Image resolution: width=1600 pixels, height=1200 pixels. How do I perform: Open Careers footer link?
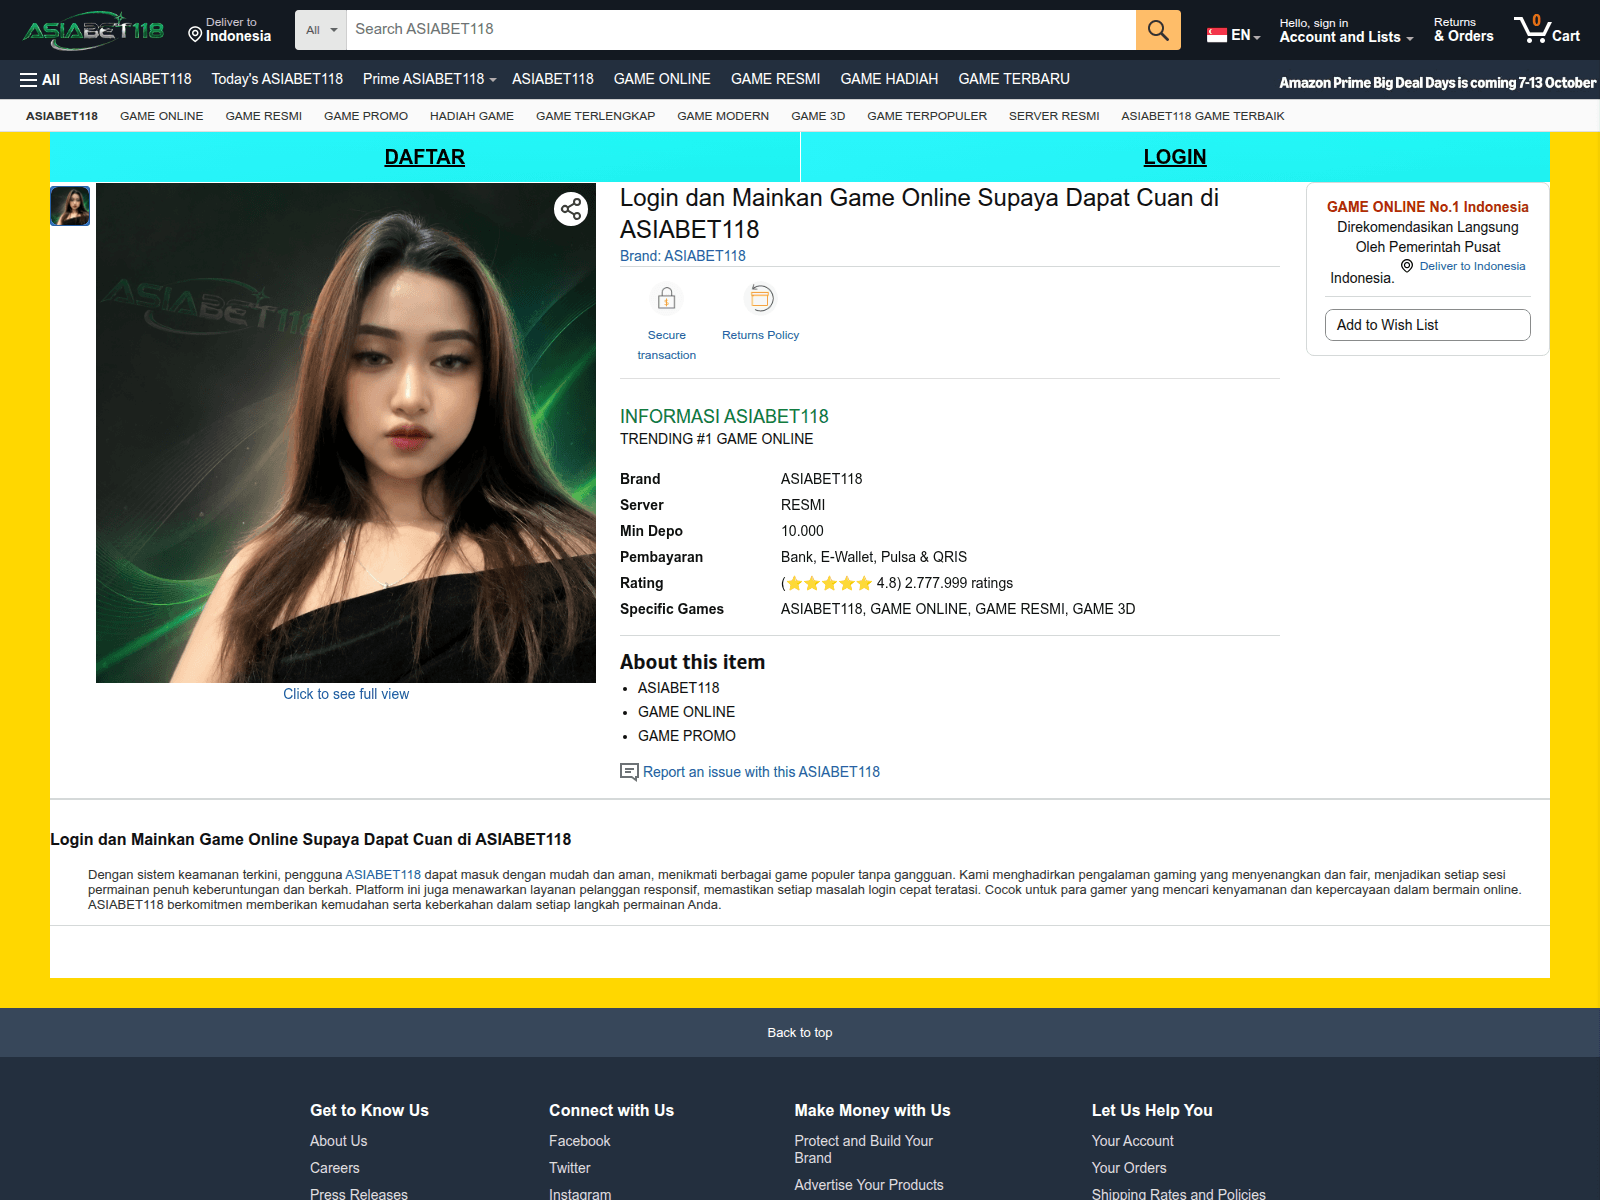coord(334,1168)
